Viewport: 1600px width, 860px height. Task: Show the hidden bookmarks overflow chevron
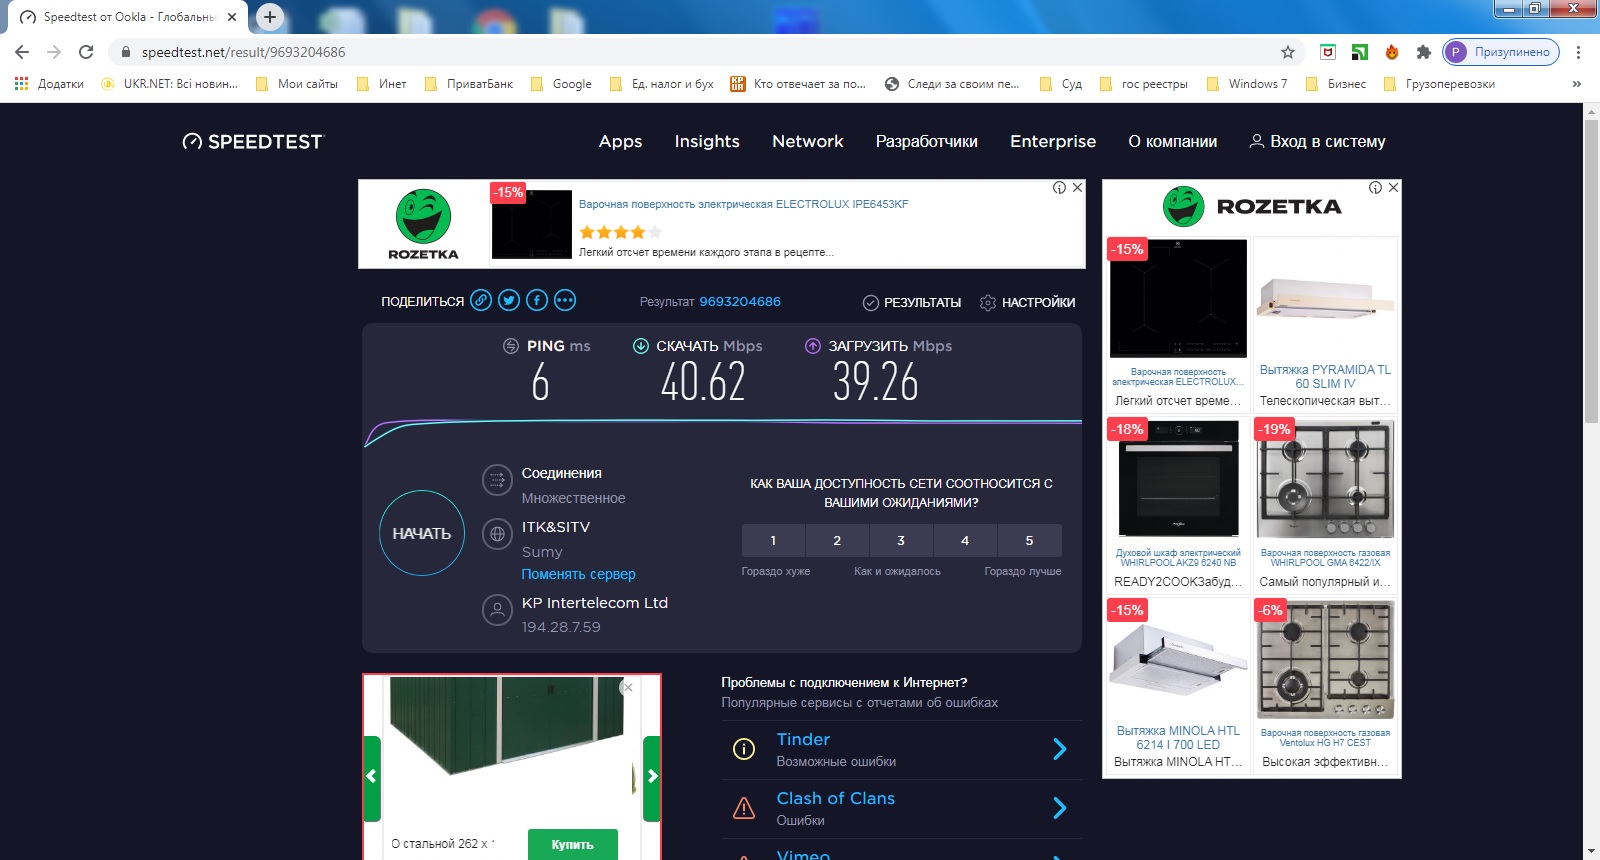pyautogui.click(x=1577, y=84)
